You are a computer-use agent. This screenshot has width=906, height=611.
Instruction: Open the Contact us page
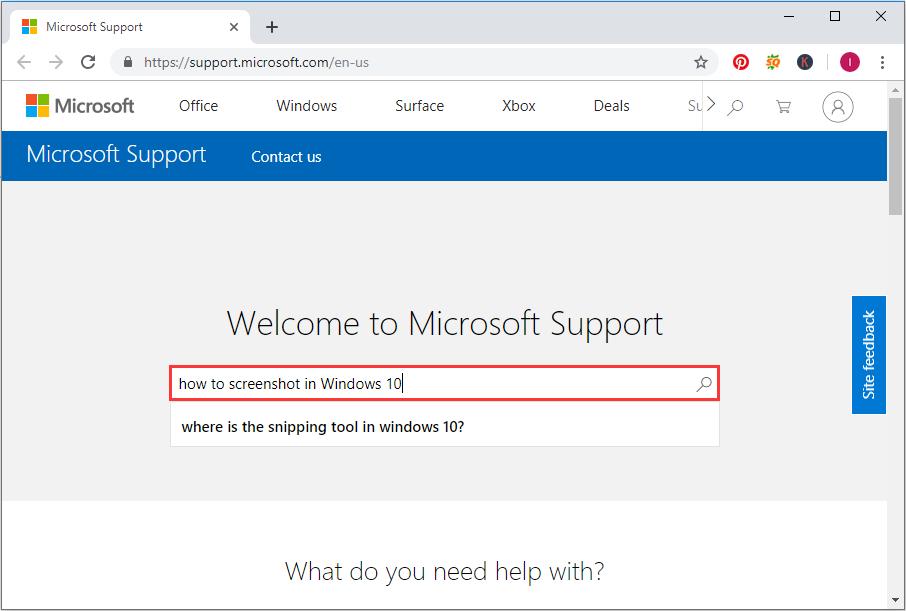click(286, 156)
